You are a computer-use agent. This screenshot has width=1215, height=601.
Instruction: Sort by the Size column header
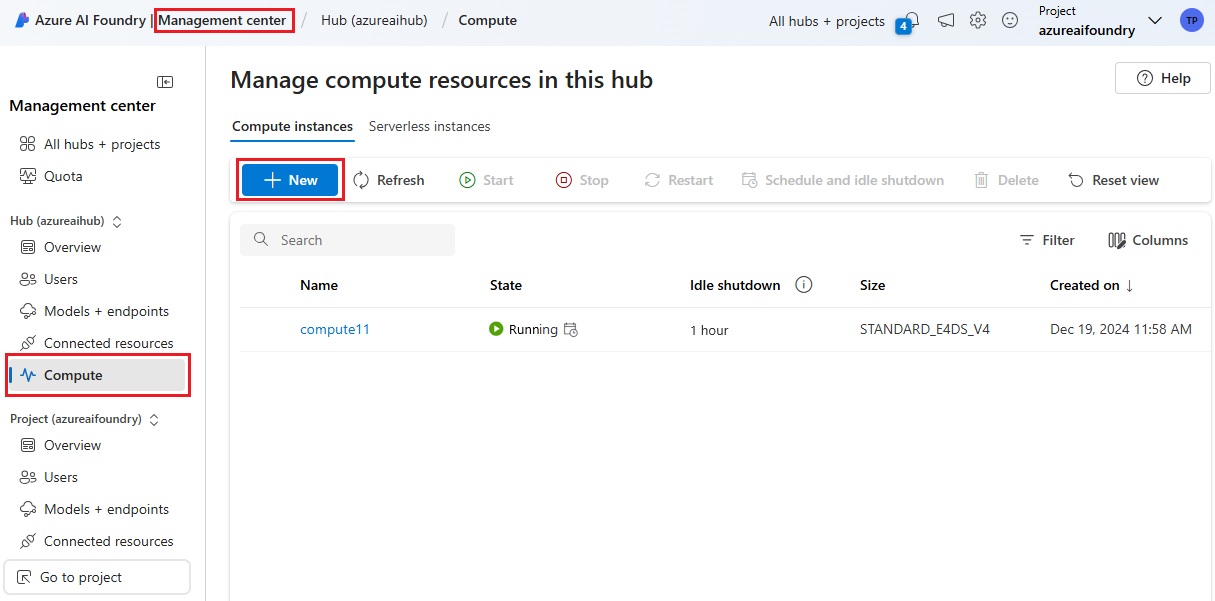[x=872, y=285]
